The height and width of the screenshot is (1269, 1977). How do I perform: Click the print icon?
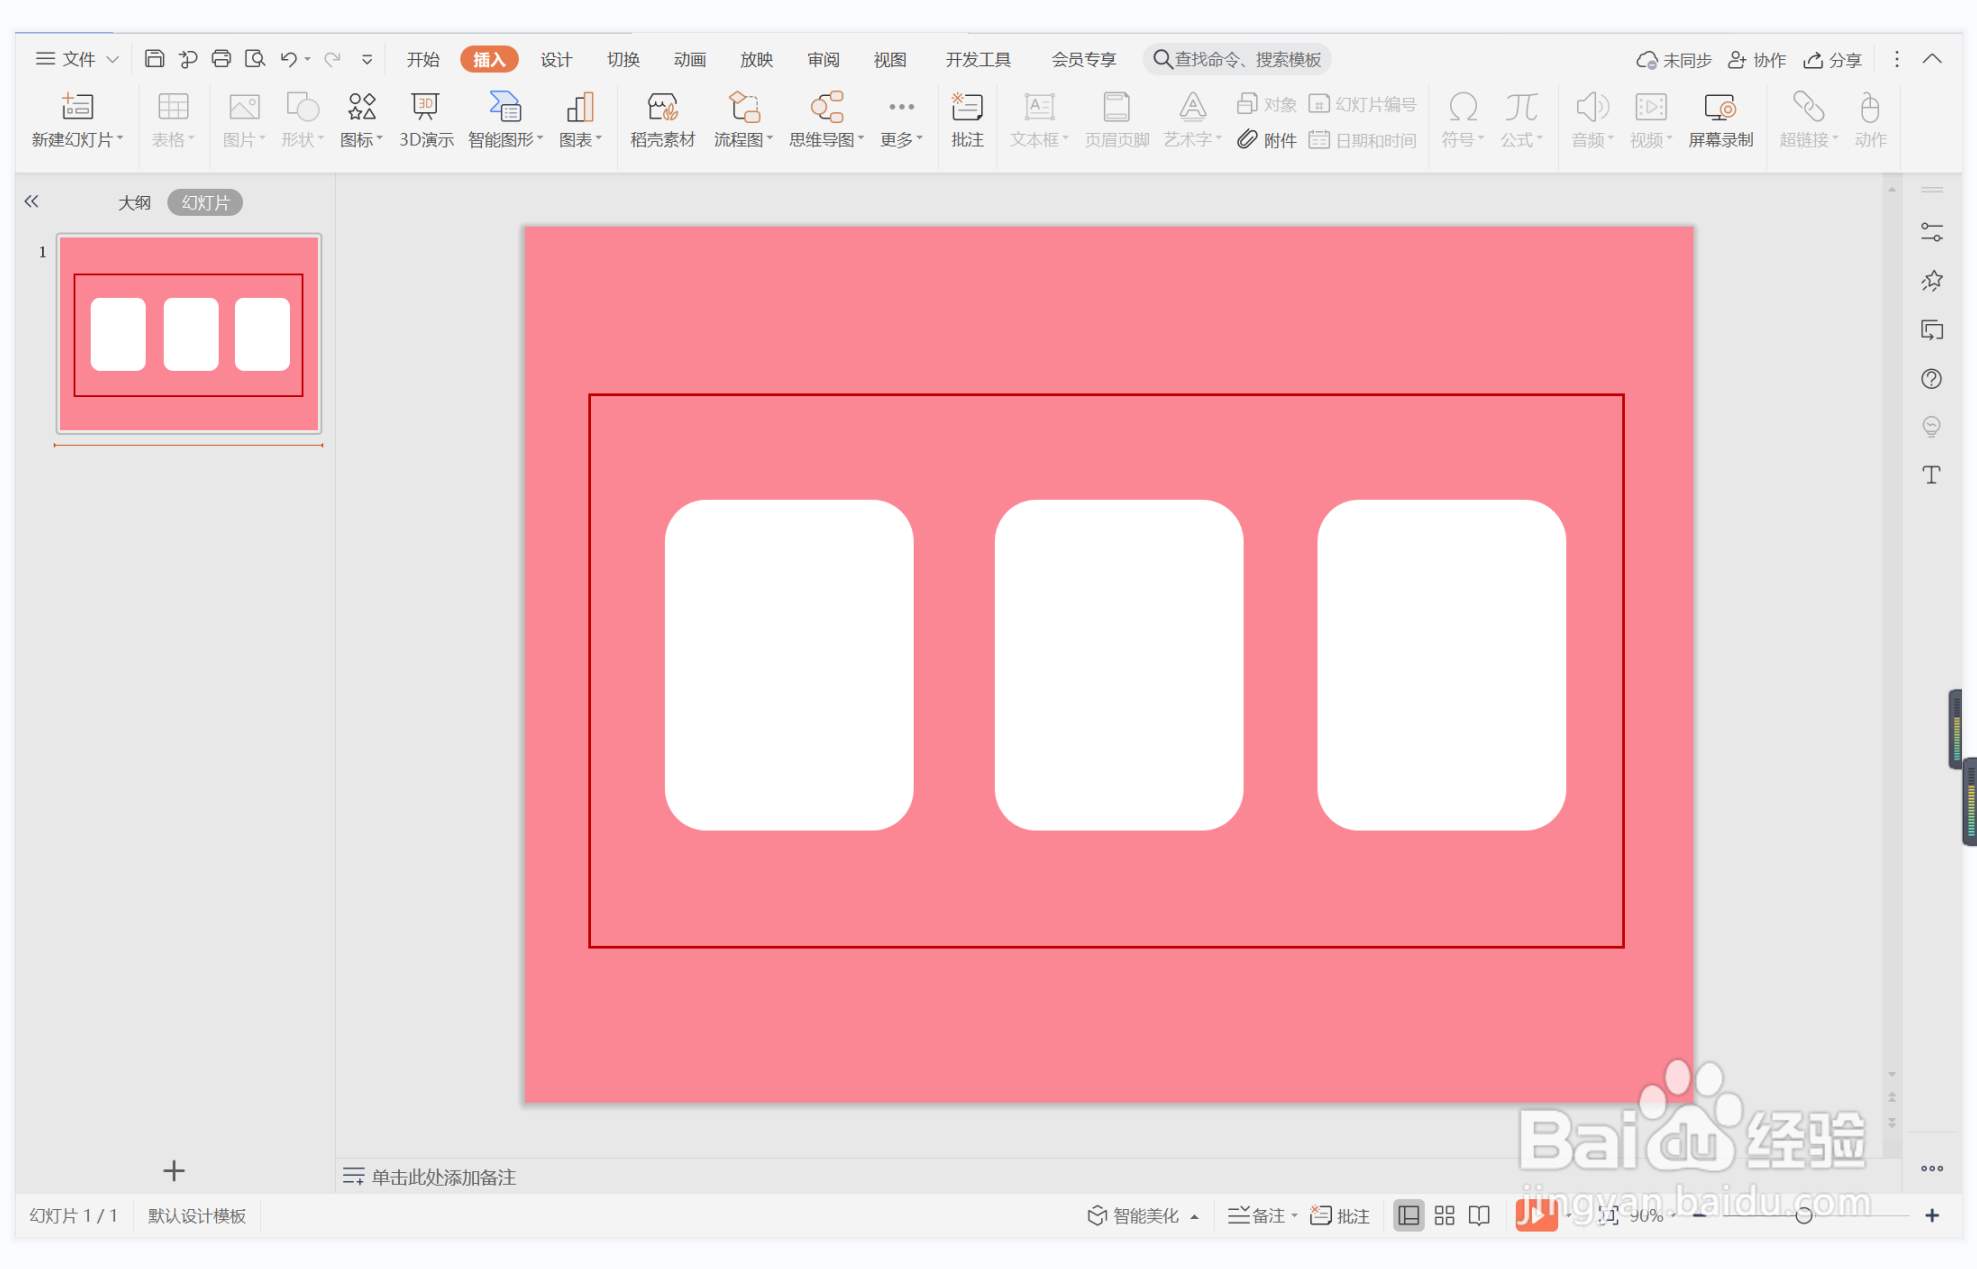click(221, 59)
